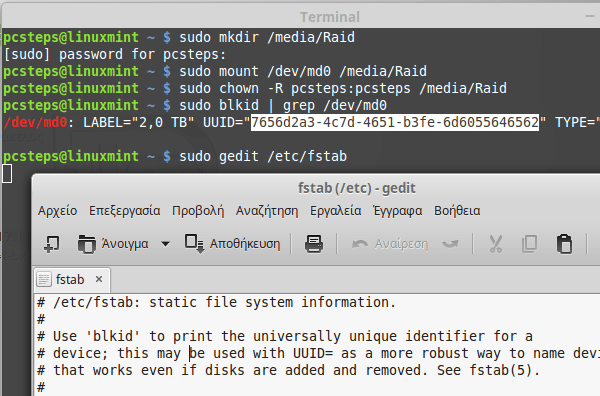Click the 'fstab (/etc) - gedit' title bar

pos(316,188)
